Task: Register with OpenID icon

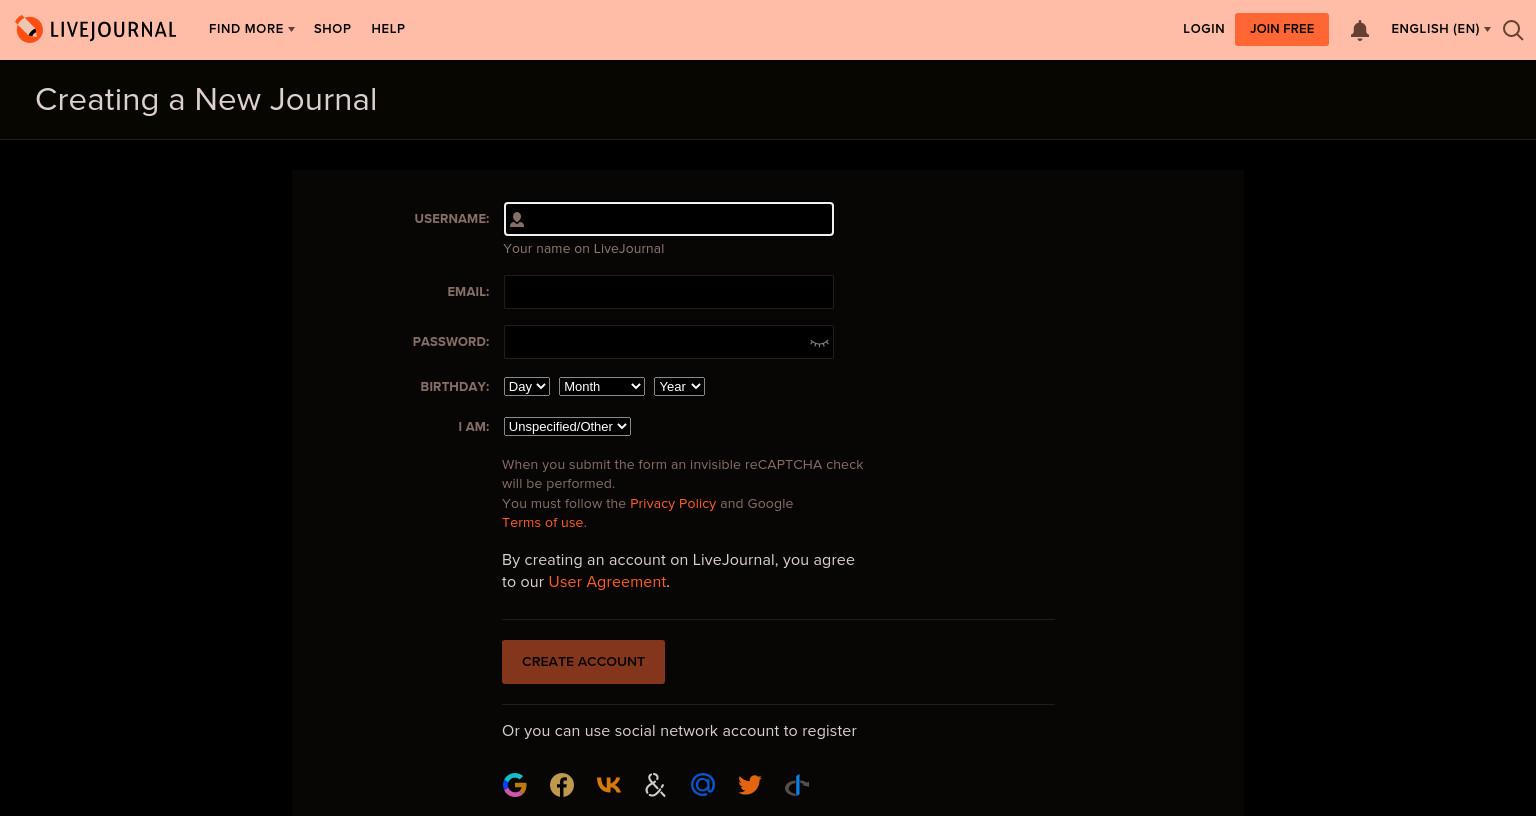Action: [x=797, y=785]
